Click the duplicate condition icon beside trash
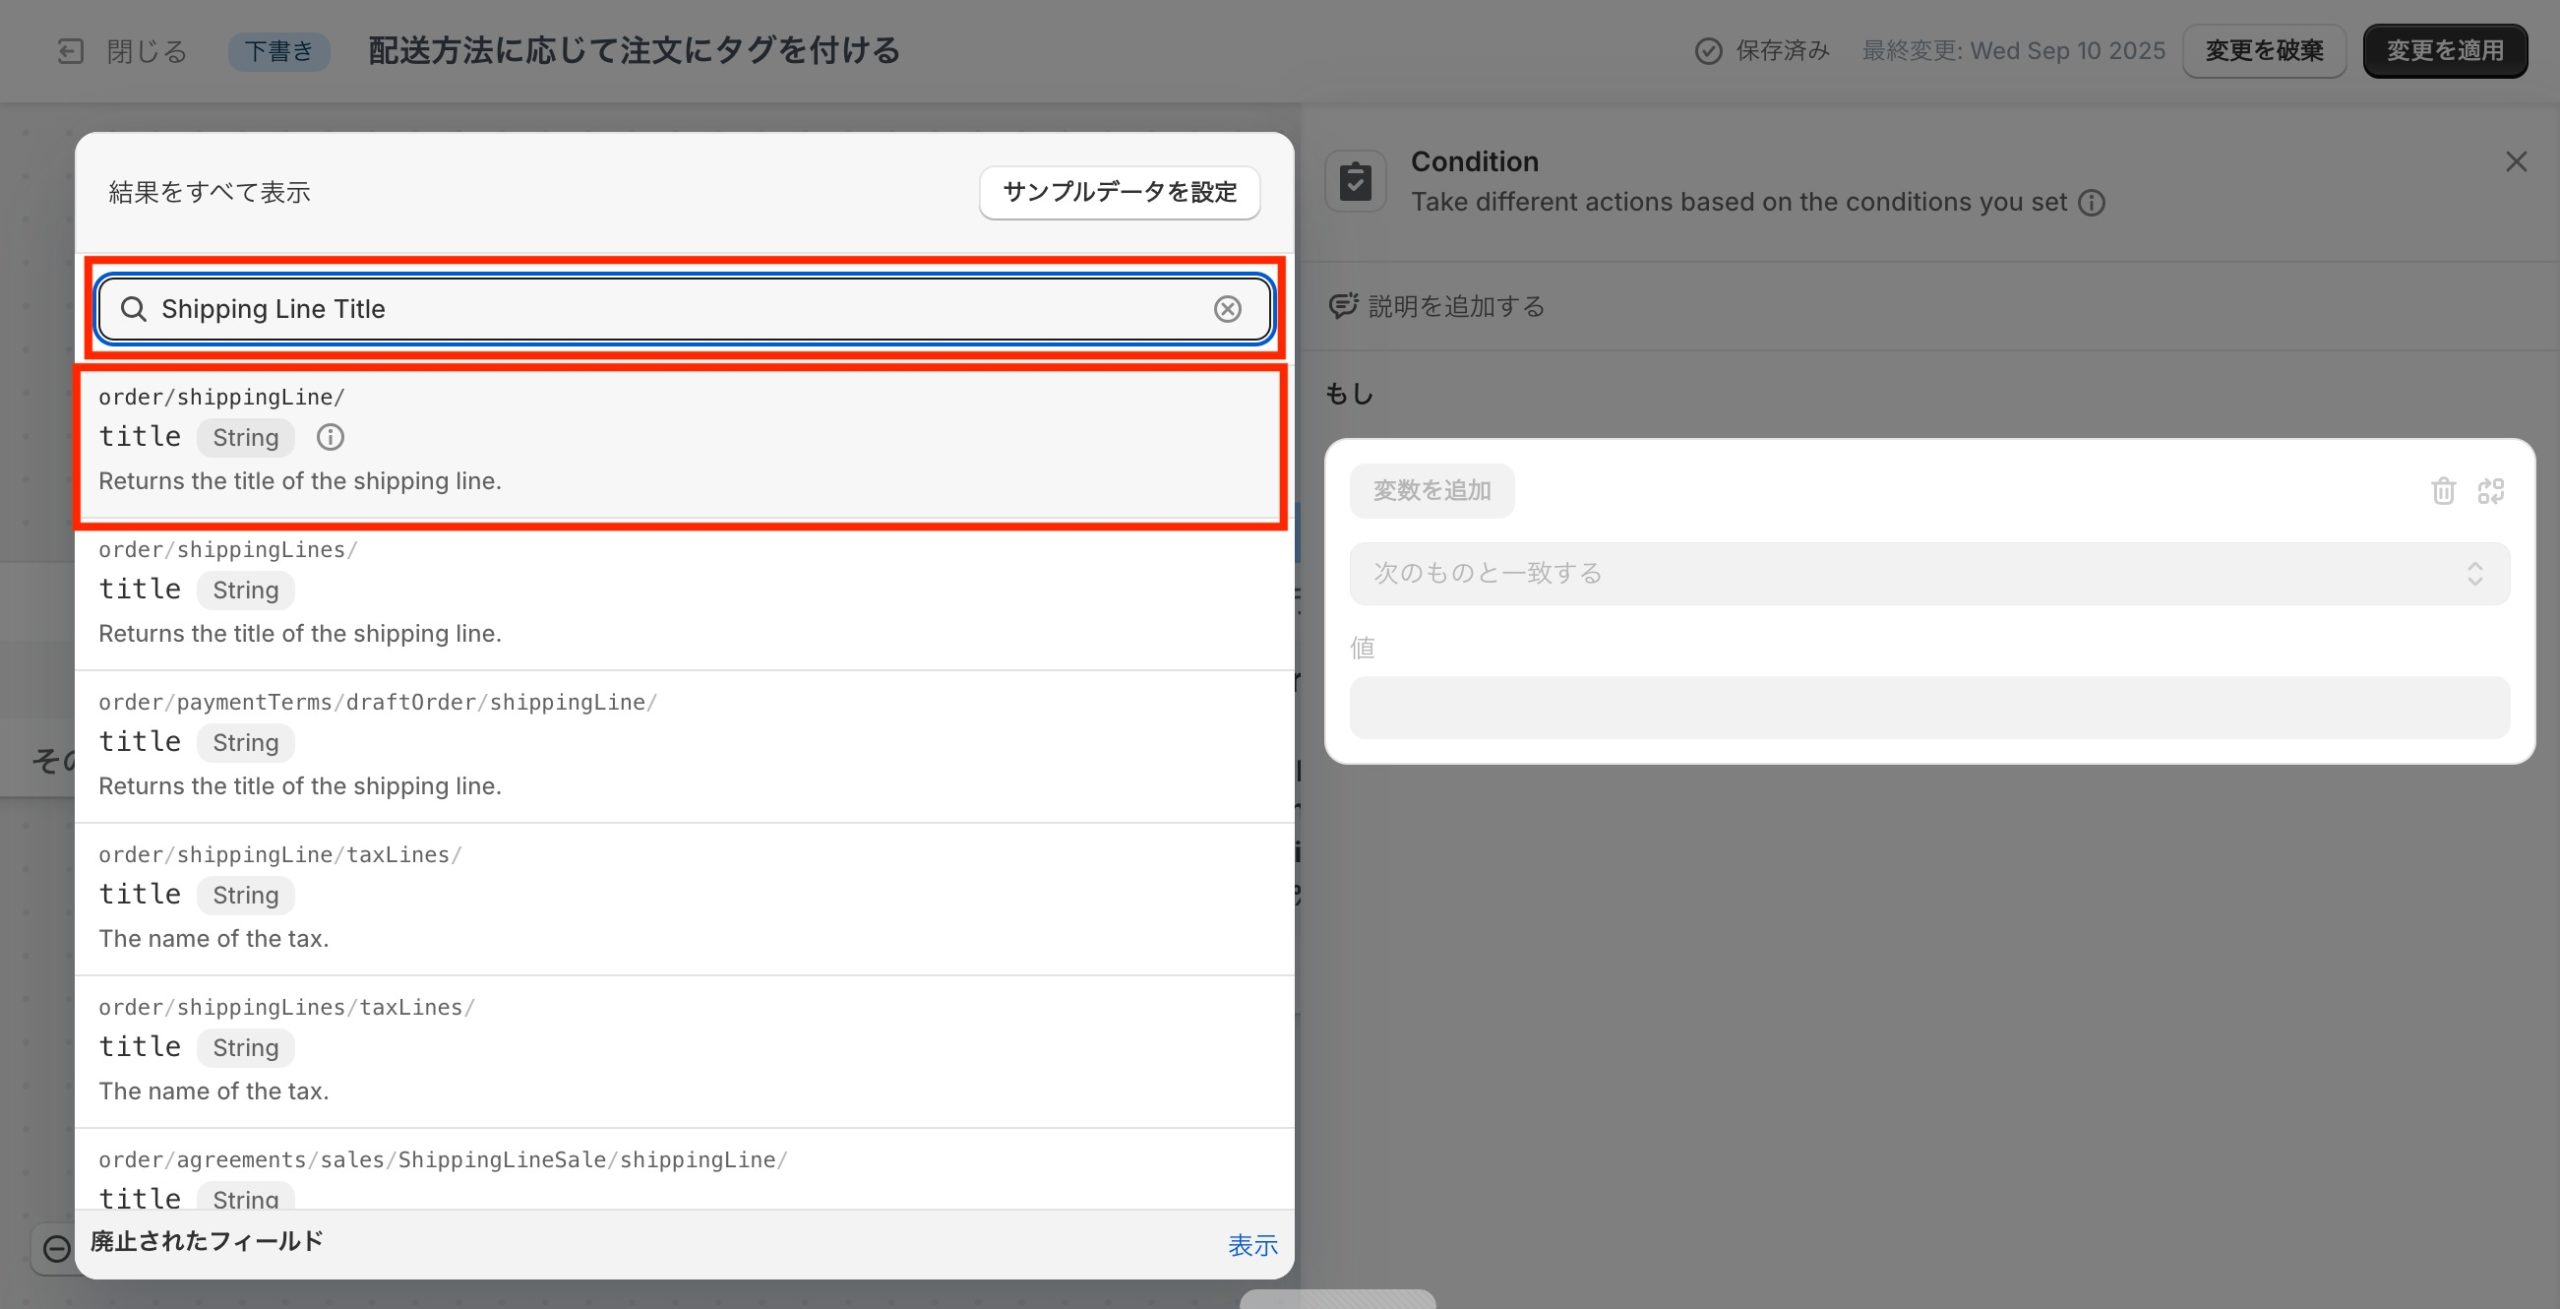The image size is (2560, 1309). [2490, 491]
